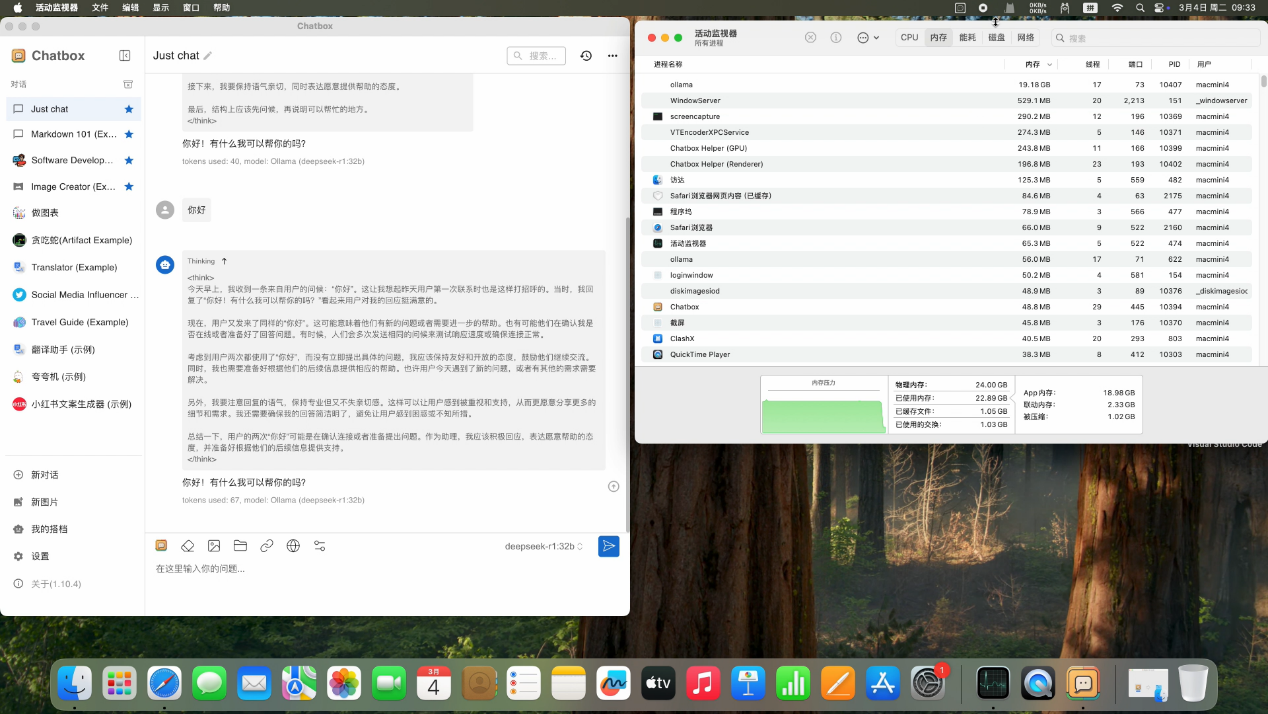
Task: Open 设置 in Chatbox sidebar
Action: (x=72, y=556)
